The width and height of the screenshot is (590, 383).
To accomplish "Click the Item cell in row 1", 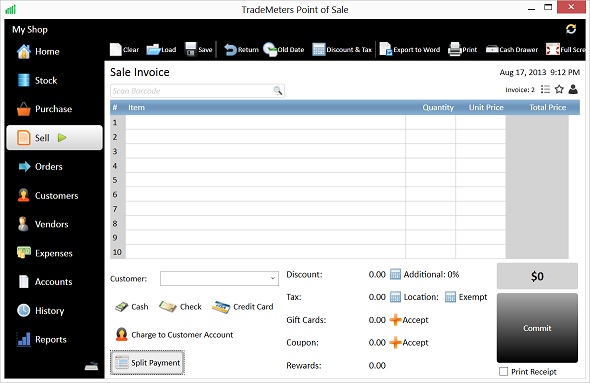I will pyautogui.click(x=265, y=122).
